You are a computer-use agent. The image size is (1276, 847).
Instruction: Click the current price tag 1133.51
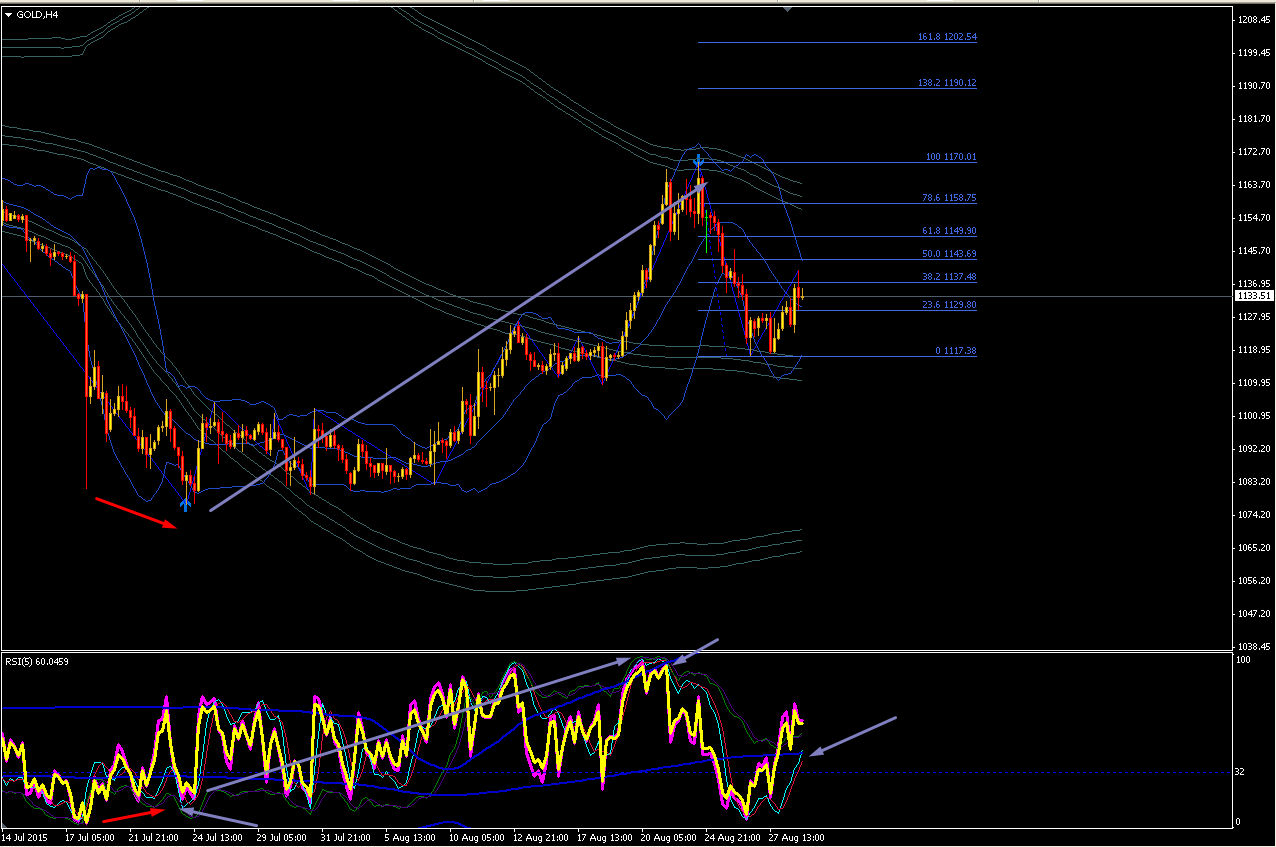pyautogui.click(x=1253, y=296)
